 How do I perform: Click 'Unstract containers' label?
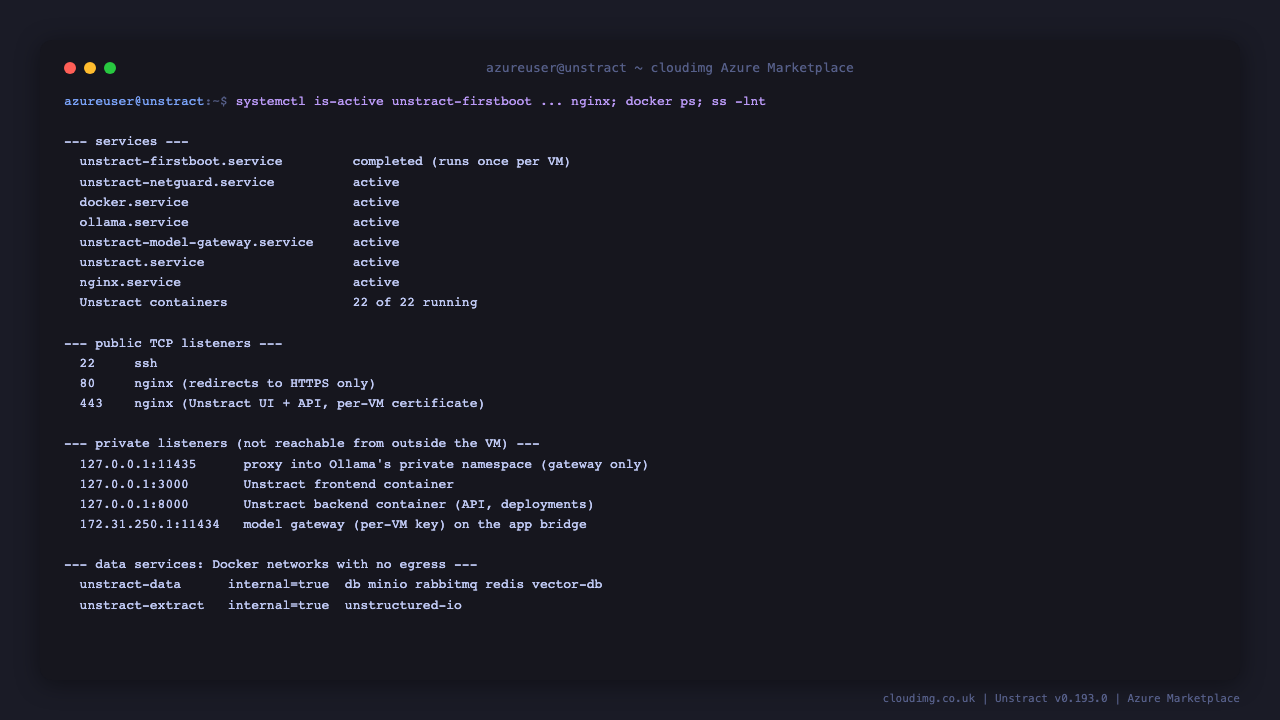[x=154, y=302]
